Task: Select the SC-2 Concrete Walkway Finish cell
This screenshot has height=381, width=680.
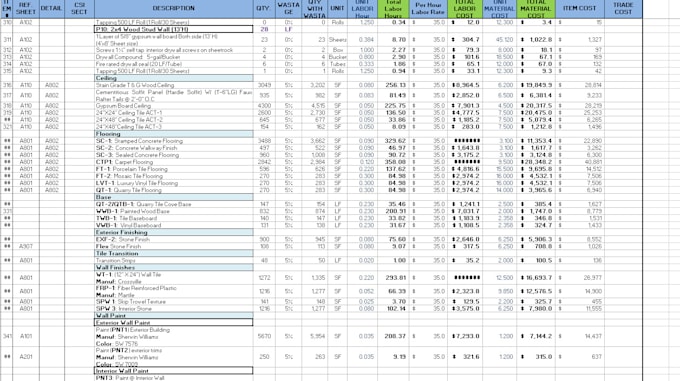Action: [173, 148]
